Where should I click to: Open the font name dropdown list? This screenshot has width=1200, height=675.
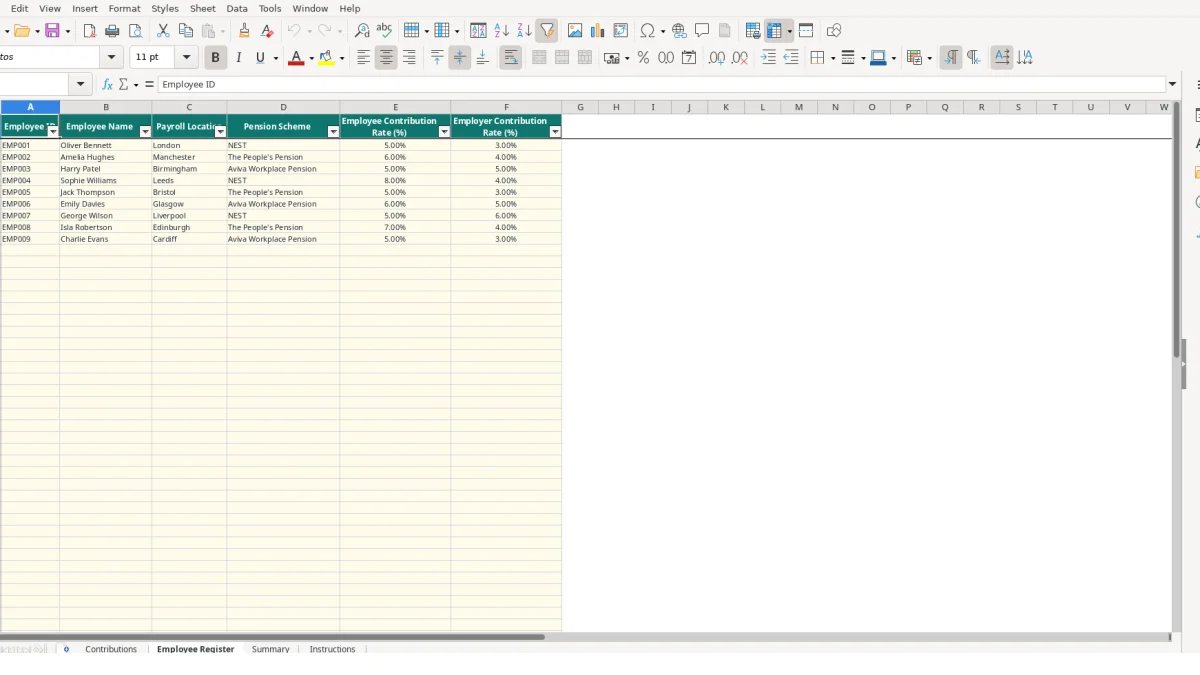click(x=112, y=58)
